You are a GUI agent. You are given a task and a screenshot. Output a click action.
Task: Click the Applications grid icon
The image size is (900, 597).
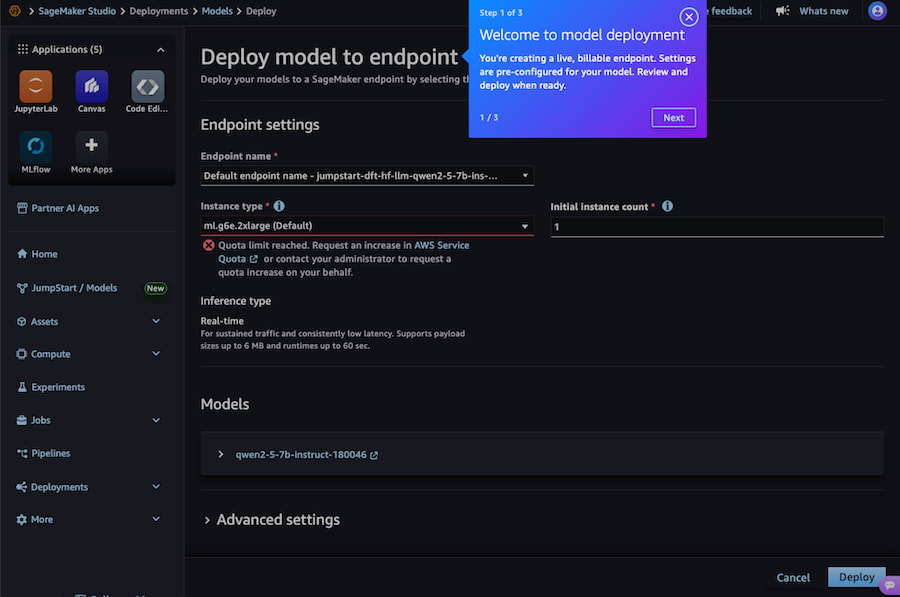point(22,49)
